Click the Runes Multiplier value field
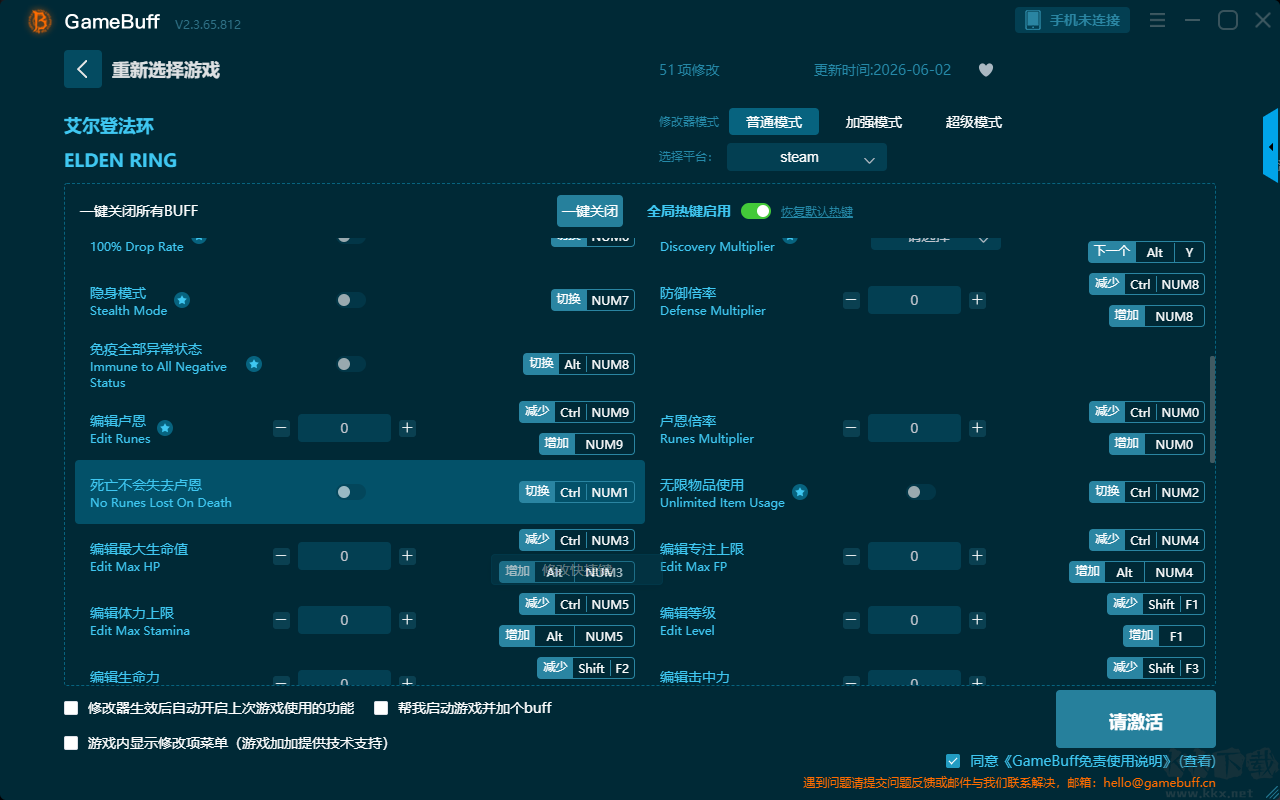This screenshot has height=800, width=1280. tap(914, 428)
